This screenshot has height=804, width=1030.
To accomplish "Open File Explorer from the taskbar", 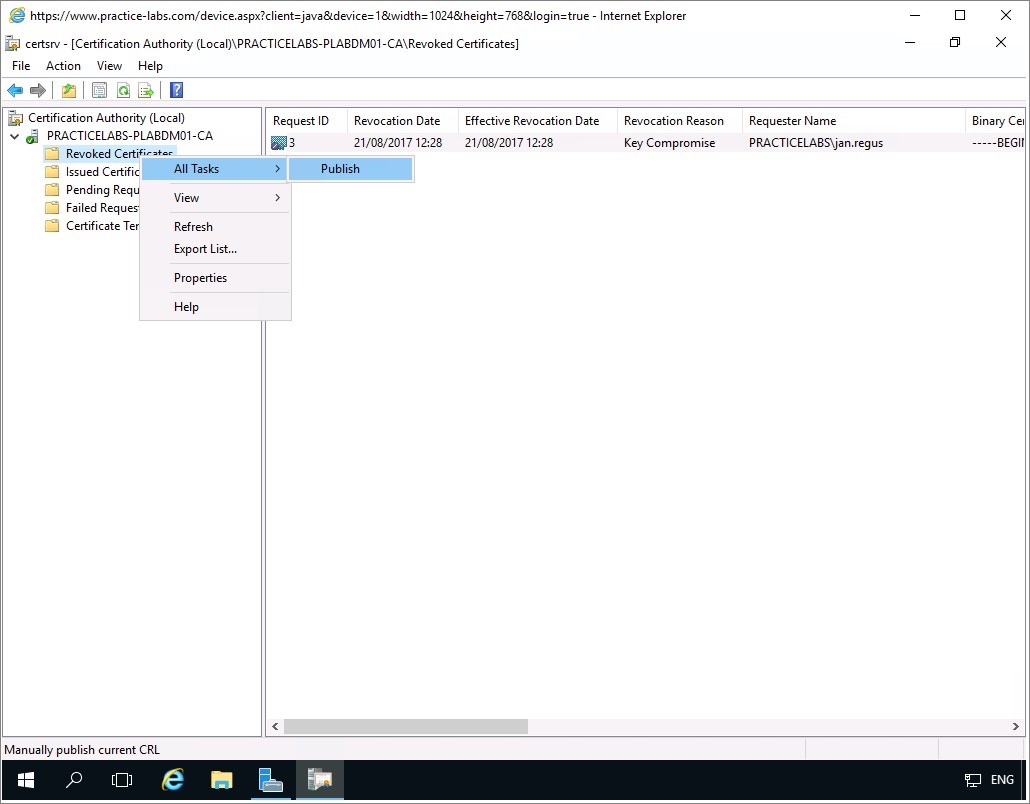I will 221,780.
